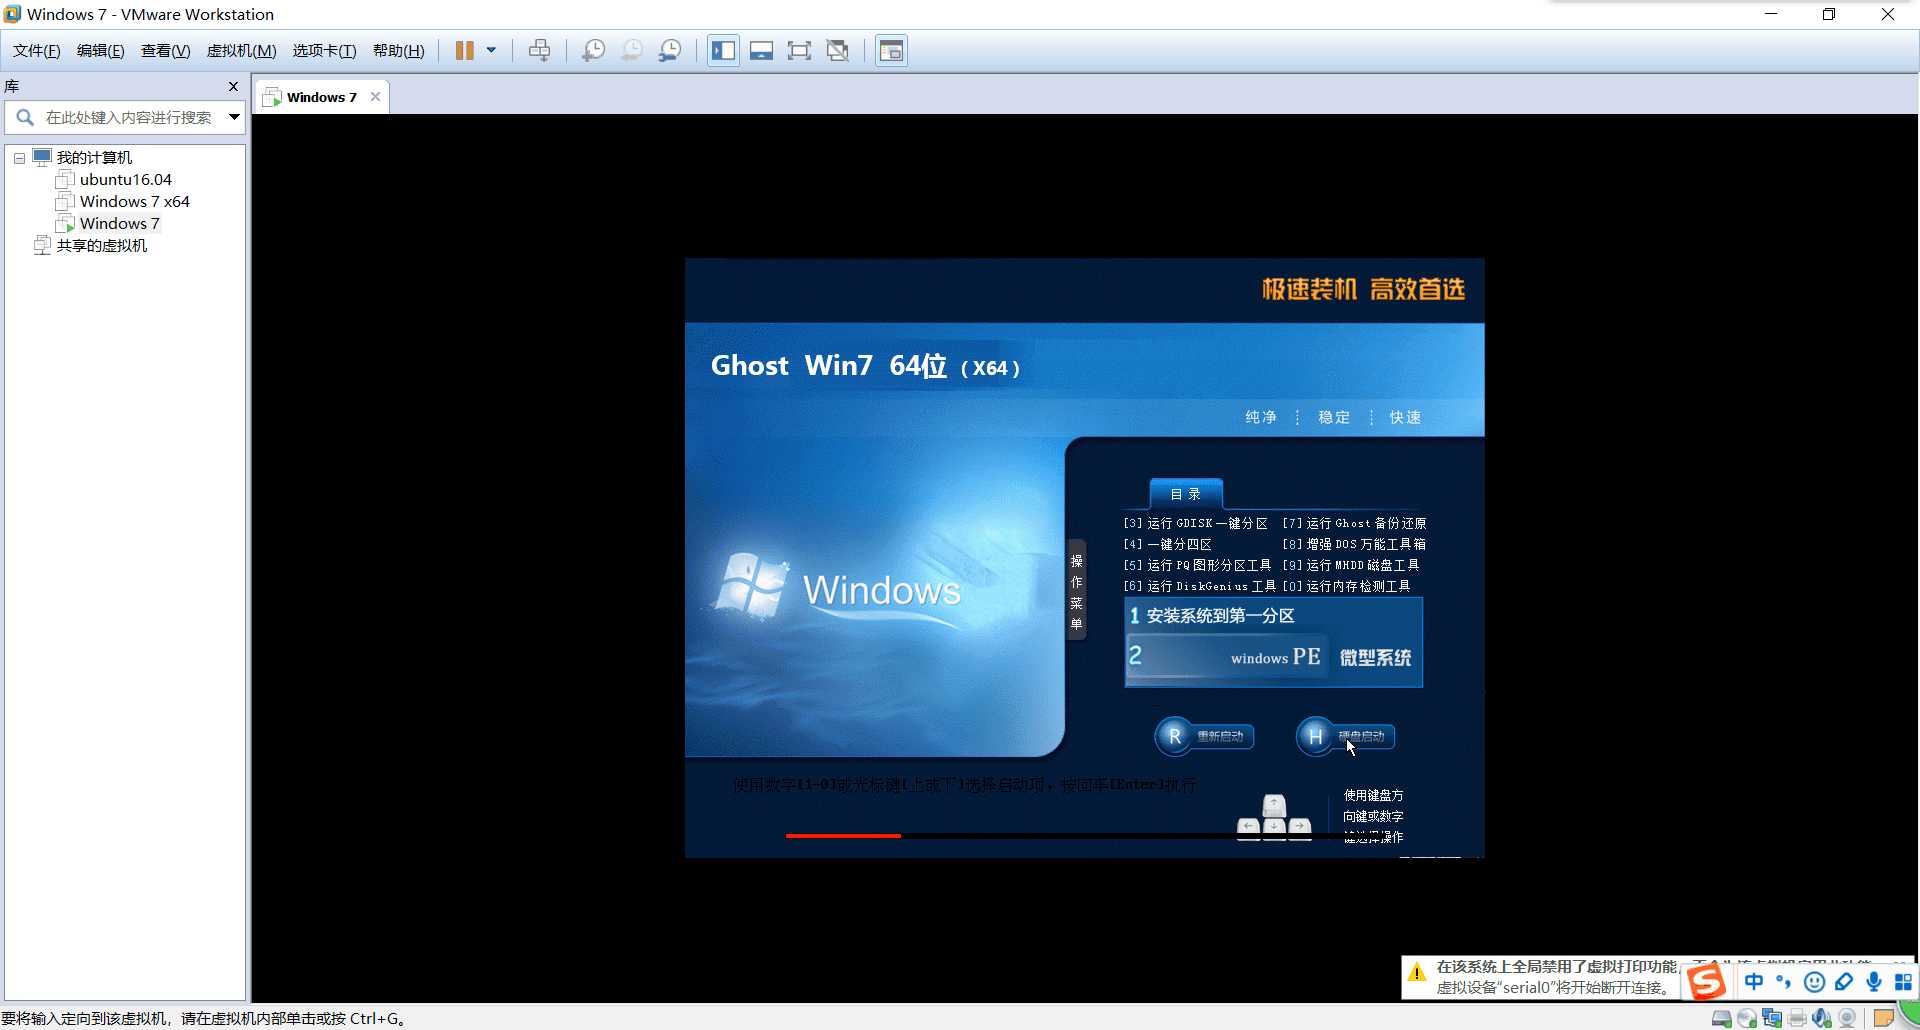Screen dimensions: 1920x1030
Task: Click the Sogou skin/pen icon
Action: pyautogui.click(x=1844, y=982)
